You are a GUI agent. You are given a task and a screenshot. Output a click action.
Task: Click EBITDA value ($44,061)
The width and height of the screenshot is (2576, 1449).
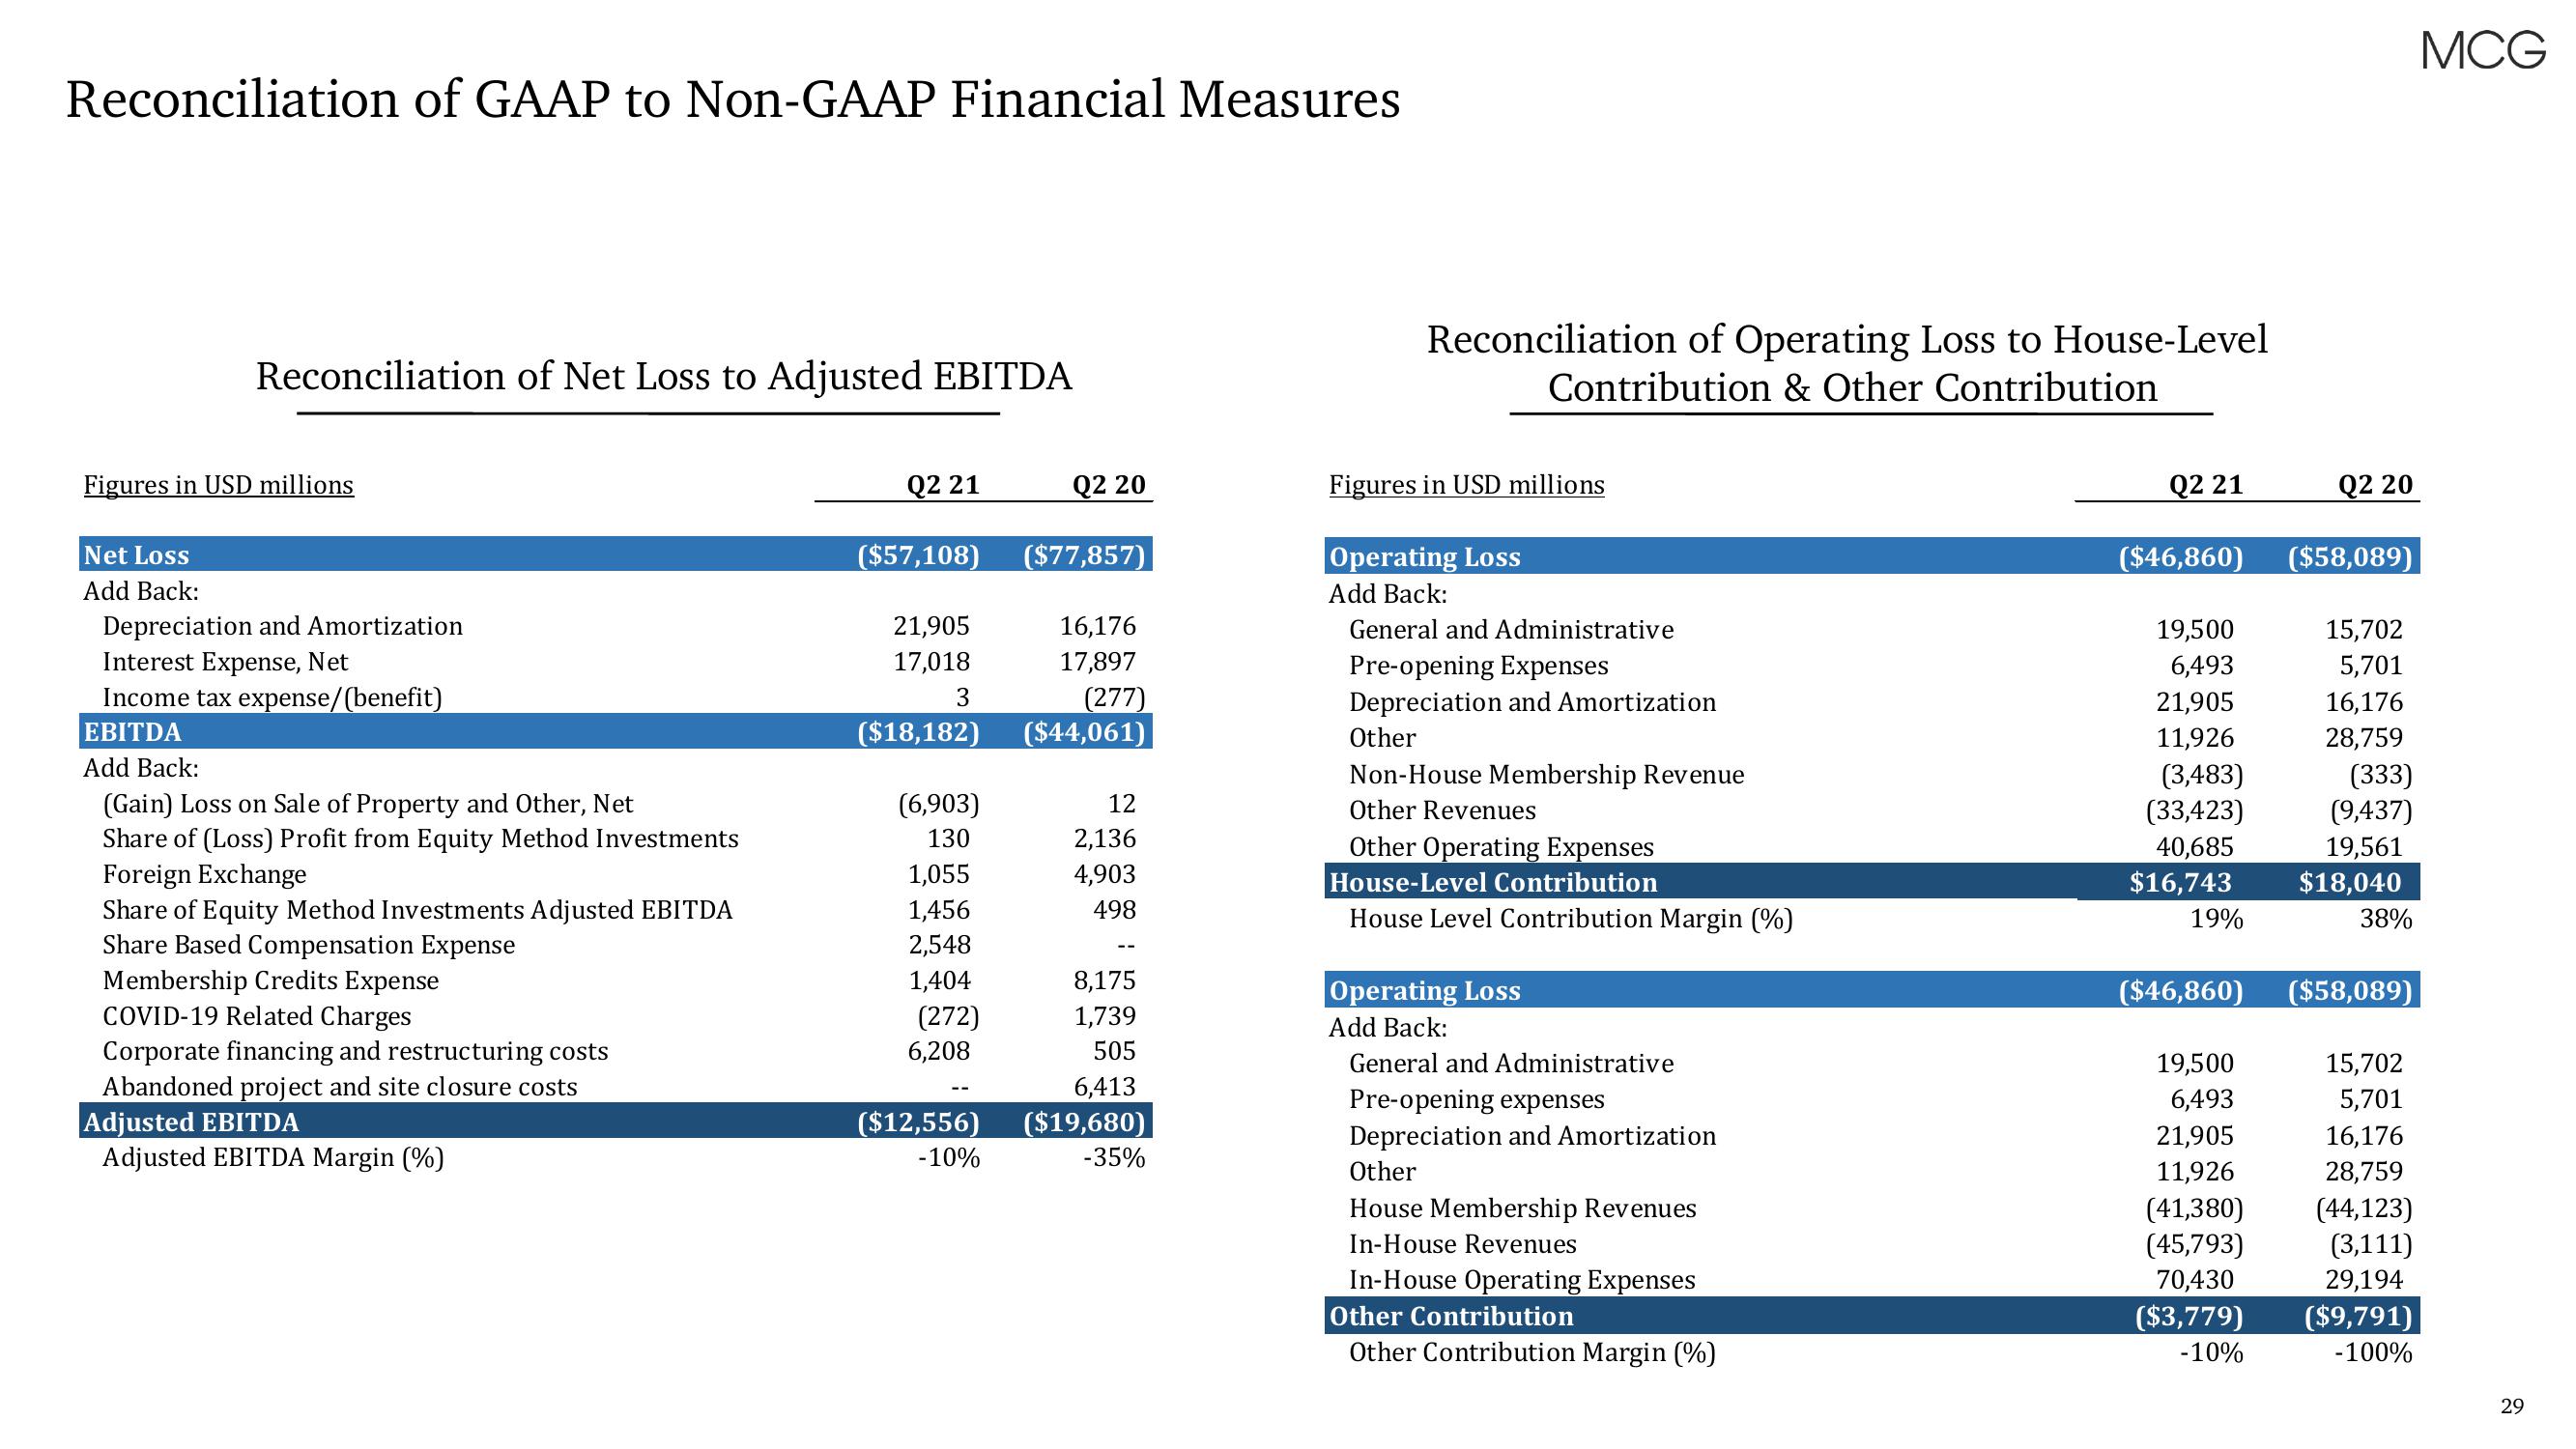point(1084,732)
